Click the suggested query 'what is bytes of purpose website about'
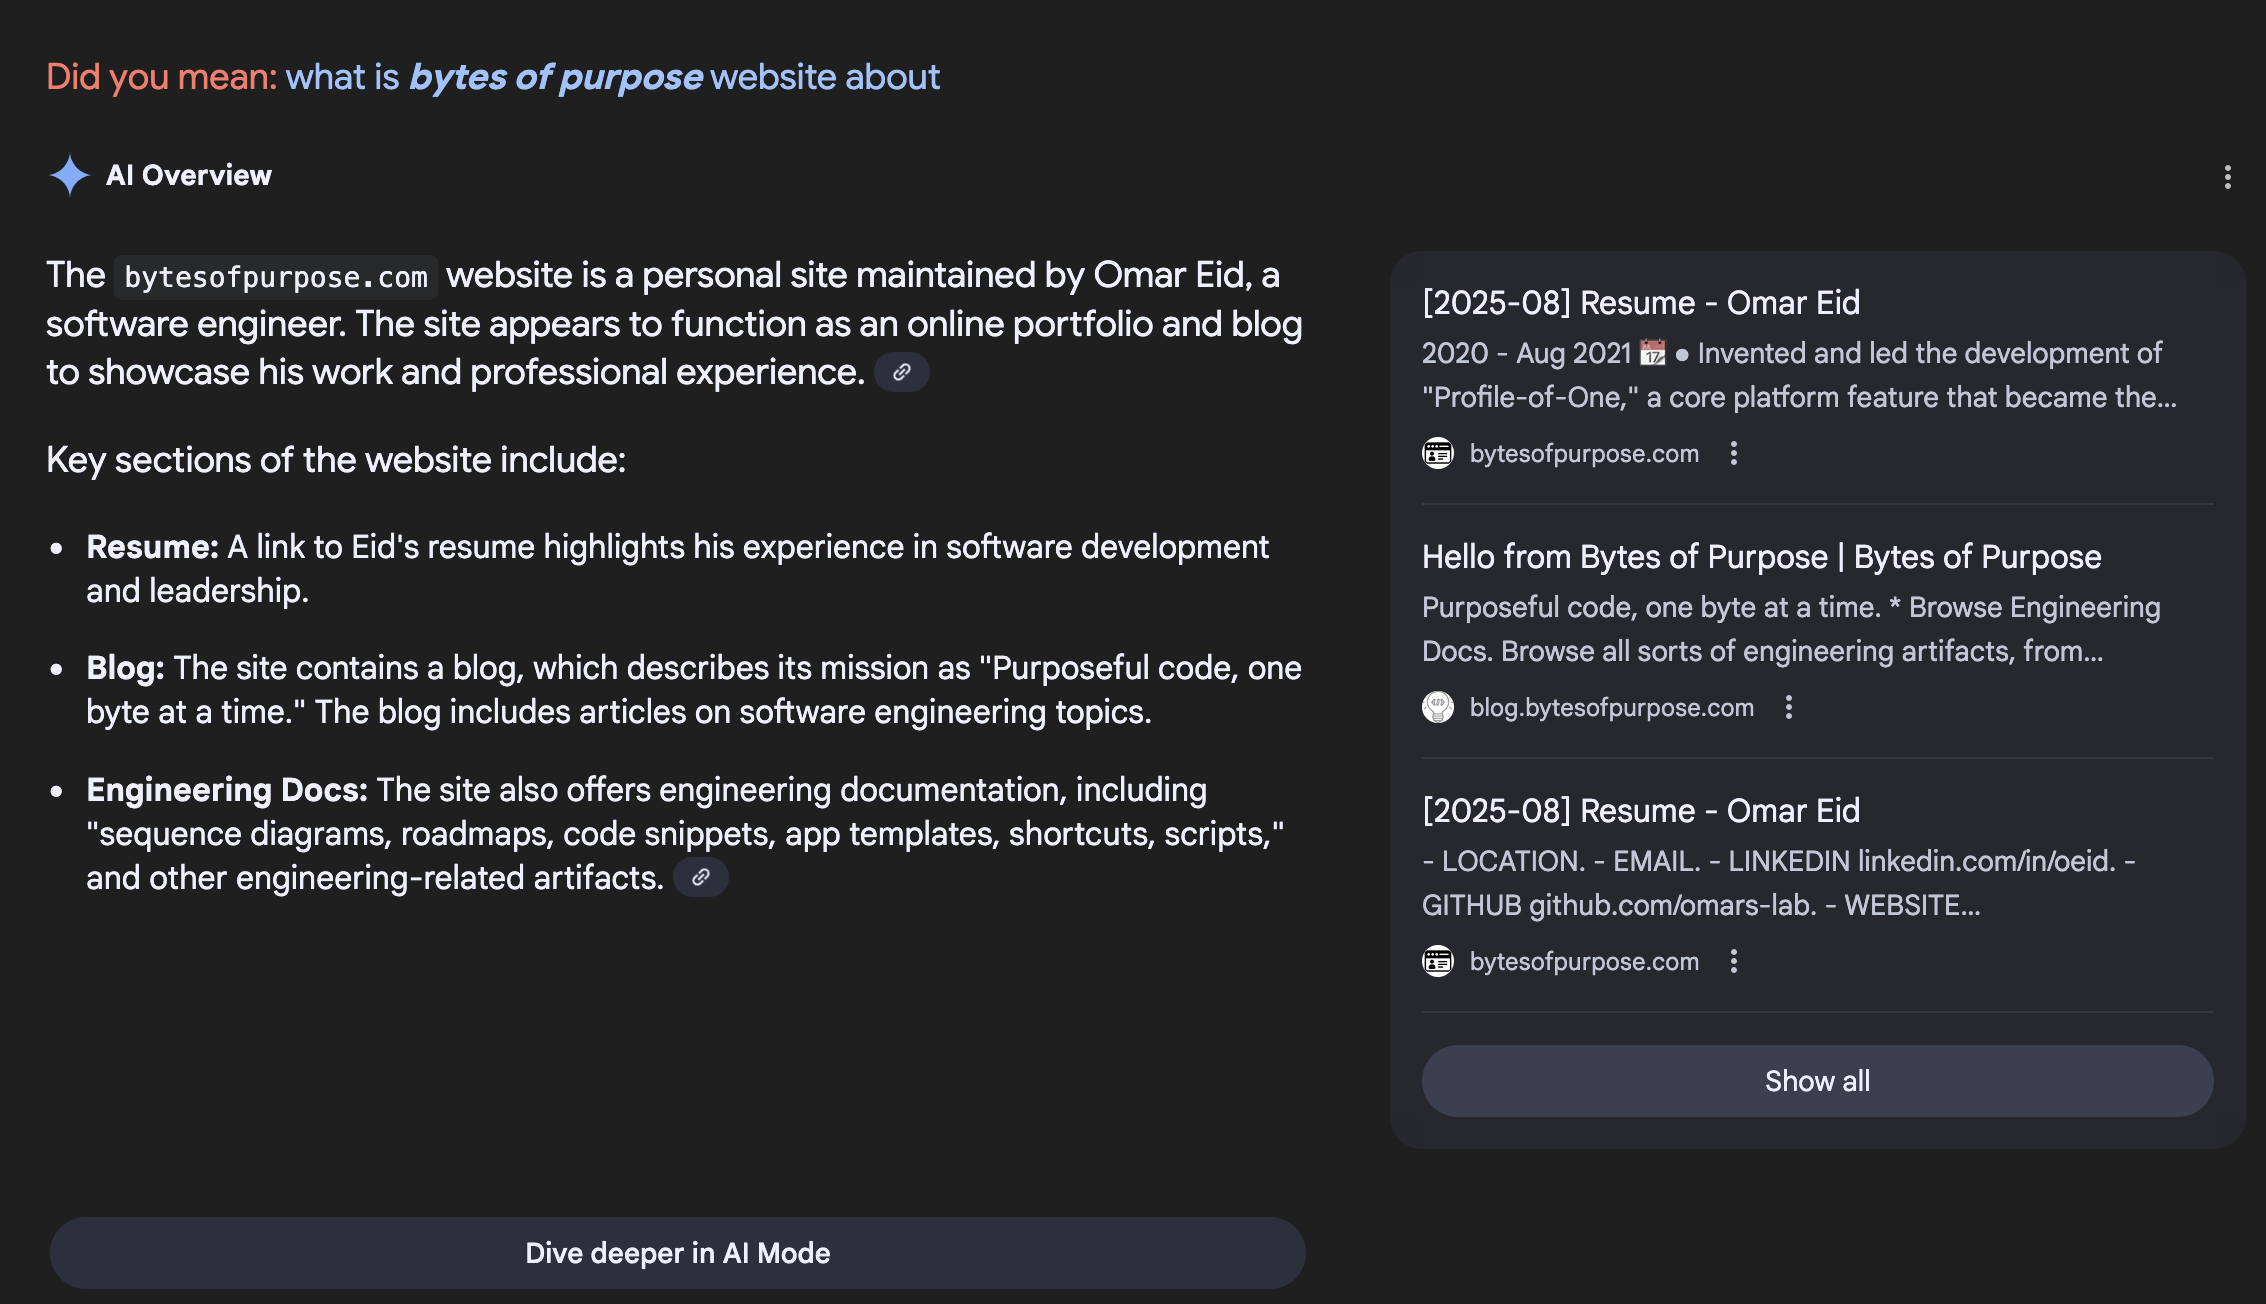 point(612,77)
